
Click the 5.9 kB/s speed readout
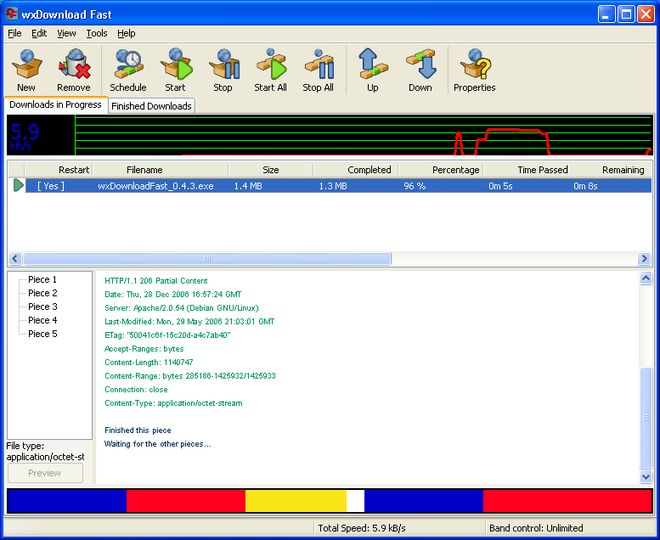click(x=25, y=136)
